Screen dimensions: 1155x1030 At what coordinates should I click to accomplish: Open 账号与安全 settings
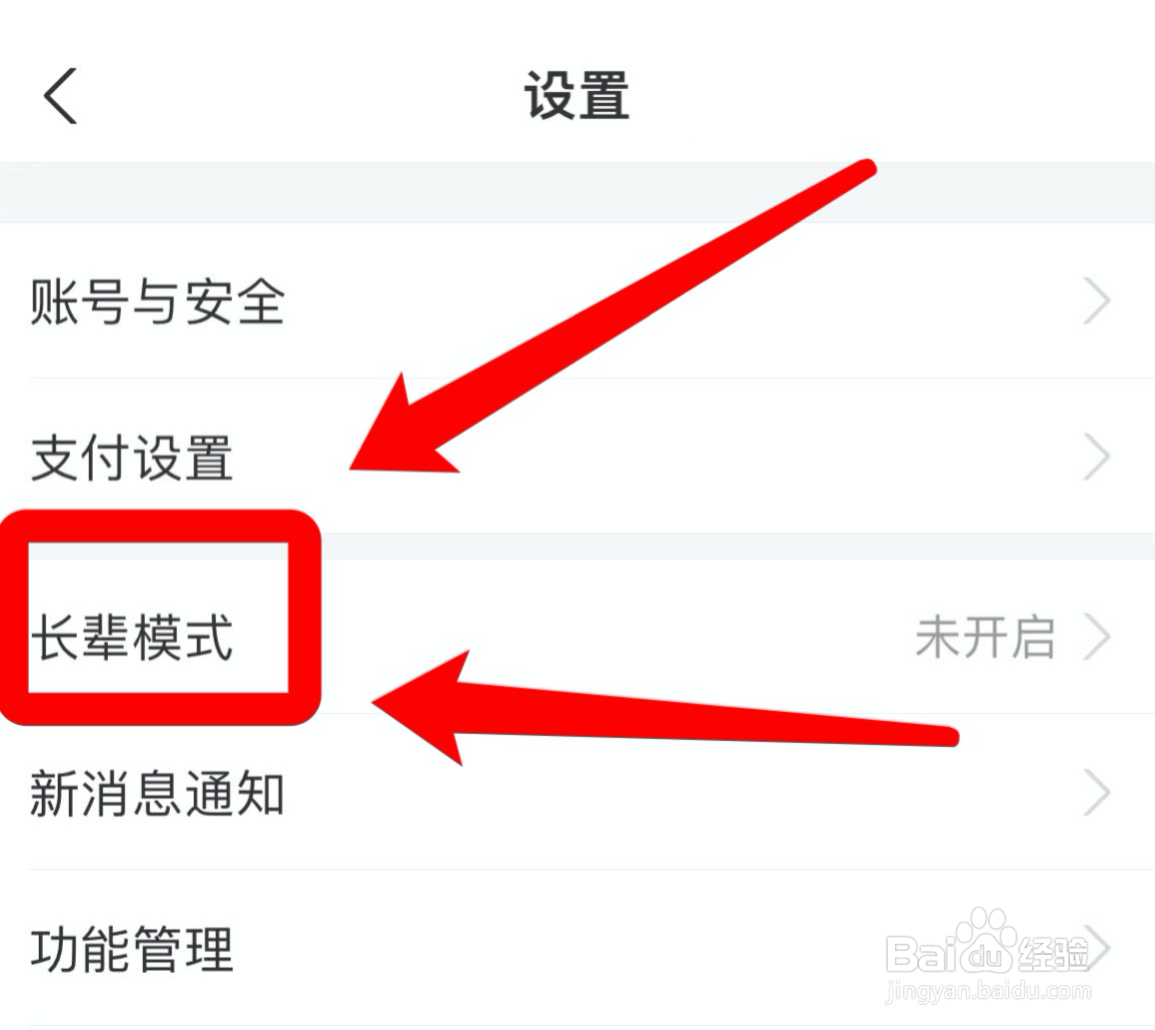(x=578, y=301)
